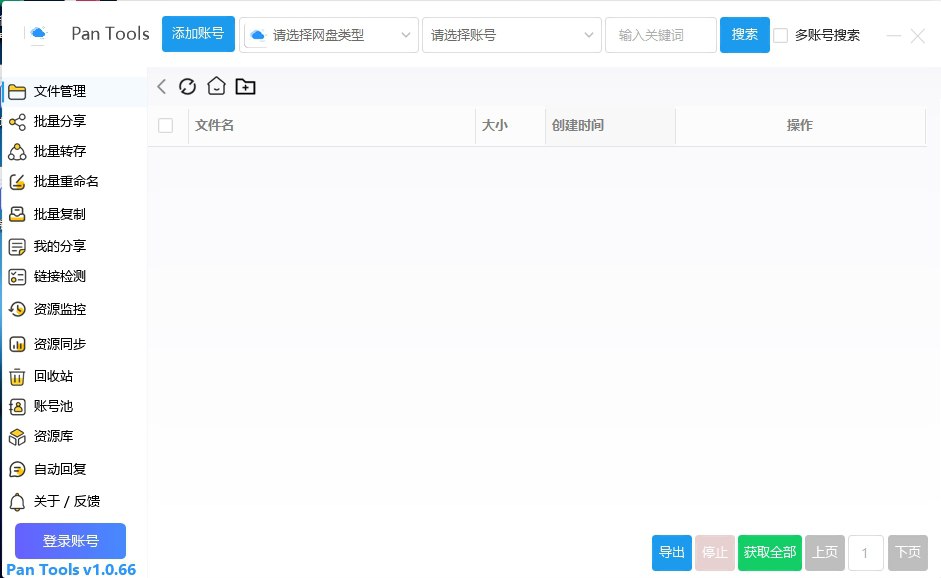Open the 回收站 trash icon
The width and height of the screenshot is (941, 578).
(19, 376)
